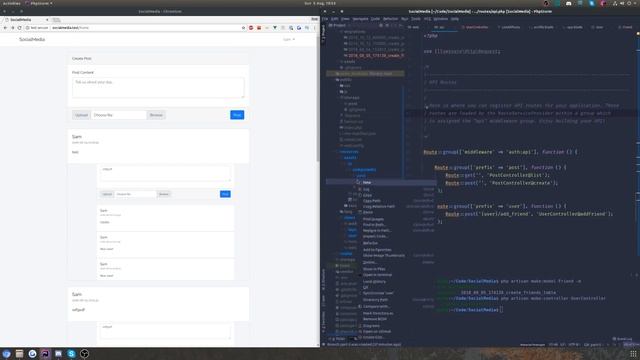Choose Inspect Code in the context menu

click(x=396, y=236)
